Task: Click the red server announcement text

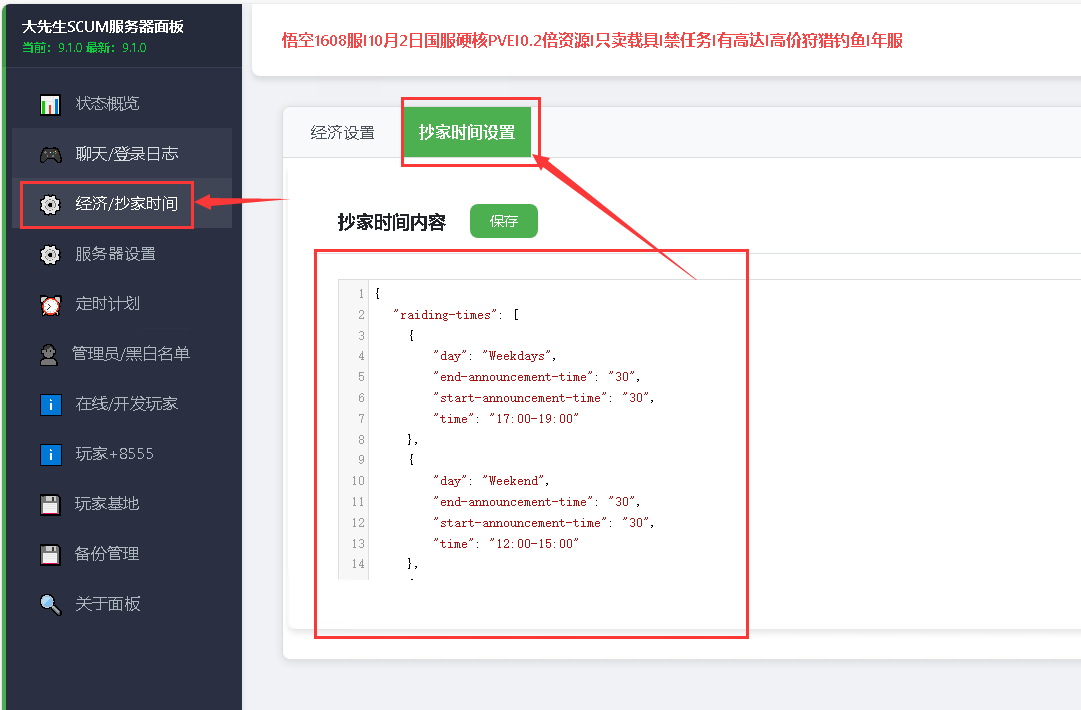Action: [592, 41]
